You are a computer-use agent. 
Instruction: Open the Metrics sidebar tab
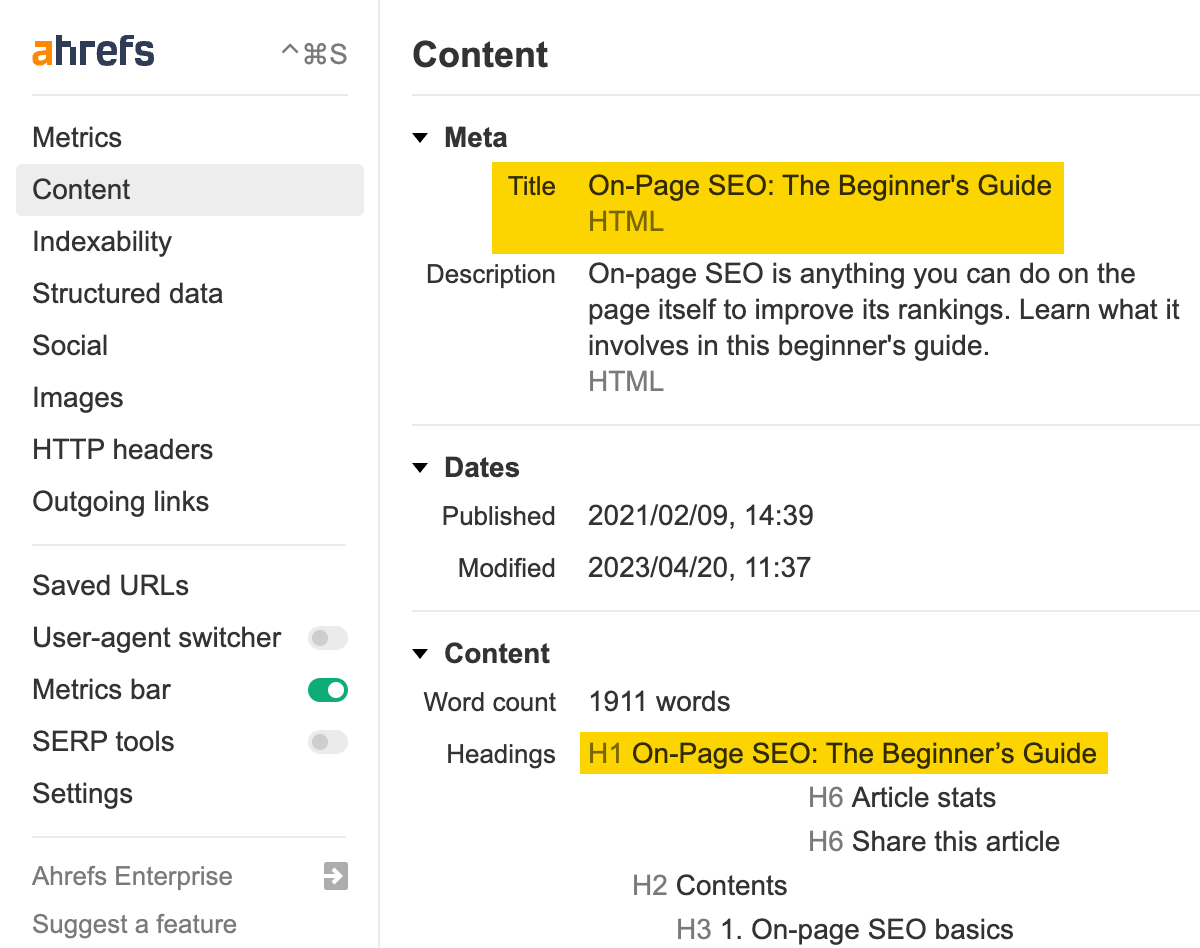tap(77, 138)
